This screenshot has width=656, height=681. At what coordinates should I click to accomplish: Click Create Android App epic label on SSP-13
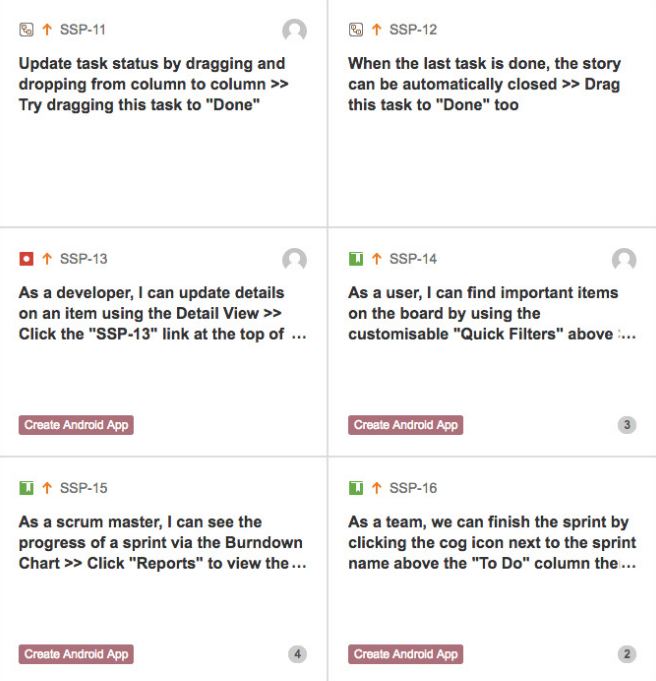(x=76, y=425)
